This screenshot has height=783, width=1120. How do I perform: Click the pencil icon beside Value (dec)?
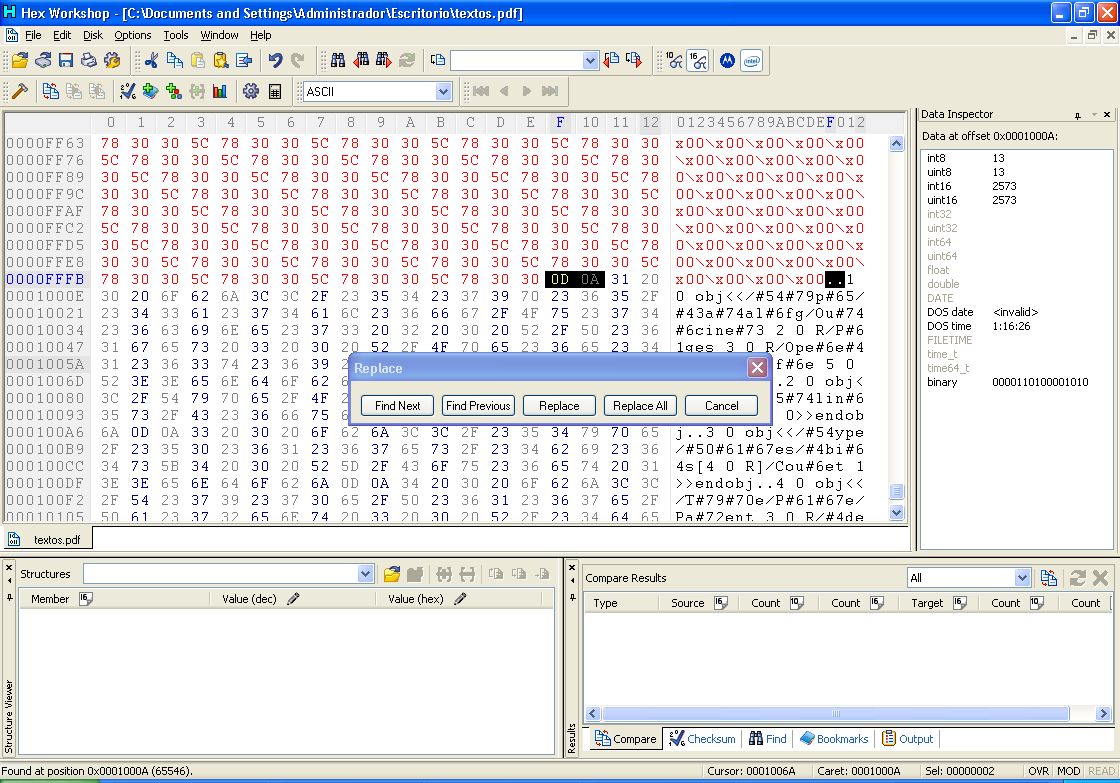(293, 599)
